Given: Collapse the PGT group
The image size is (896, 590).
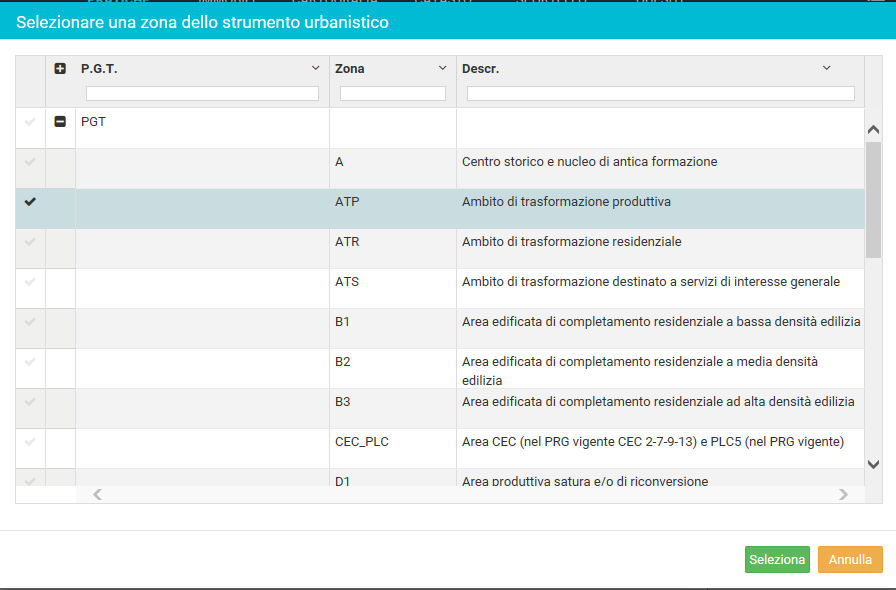Looking at the screenshot, I should point(60,121).
